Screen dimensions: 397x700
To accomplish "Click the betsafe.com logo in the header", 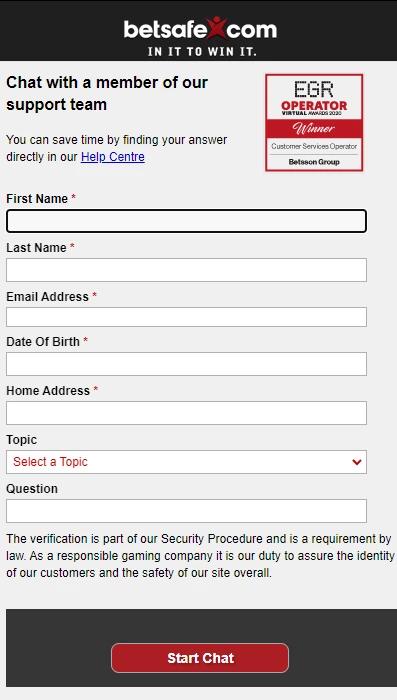I will 200,29.
